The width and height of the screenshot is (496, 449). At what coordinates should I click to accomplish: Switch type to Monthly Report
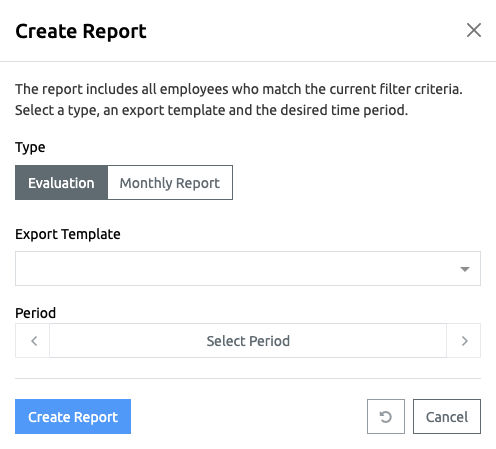point(170,183)
